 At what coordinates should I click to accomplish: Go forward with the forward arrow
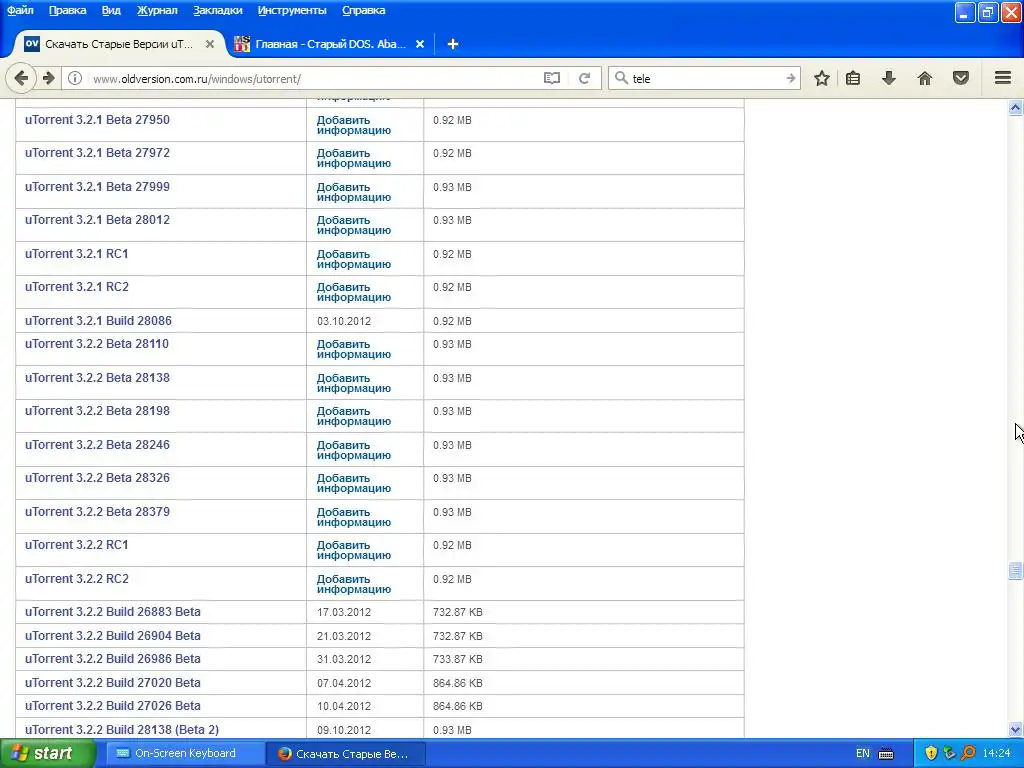click(x=49, y=78)
